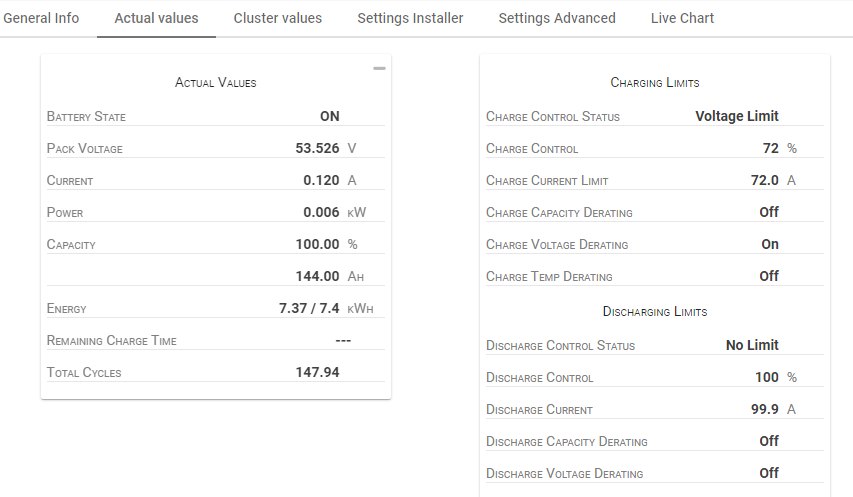
Task: Click the Energy value 7.37 / 7.4
Action: (309, 309)
